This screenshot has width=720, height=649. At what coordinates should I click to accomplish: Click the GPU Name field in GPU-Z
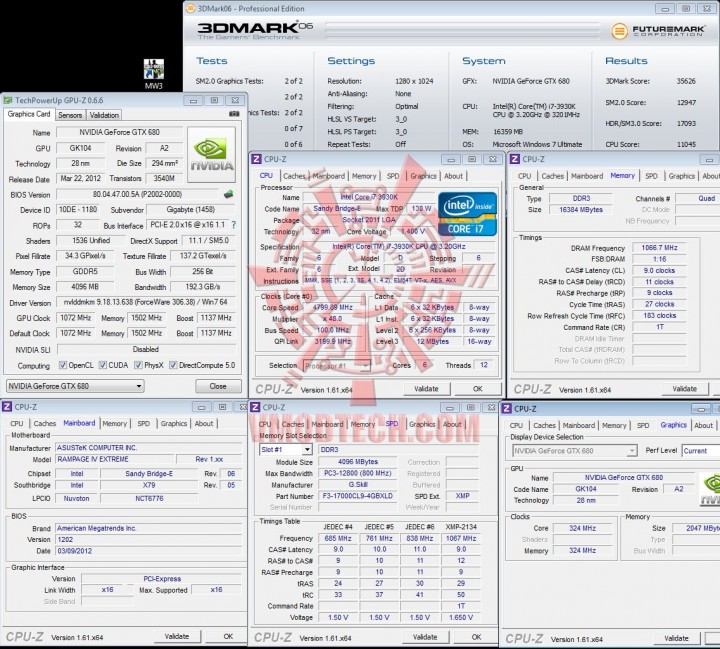coord(119,132)
